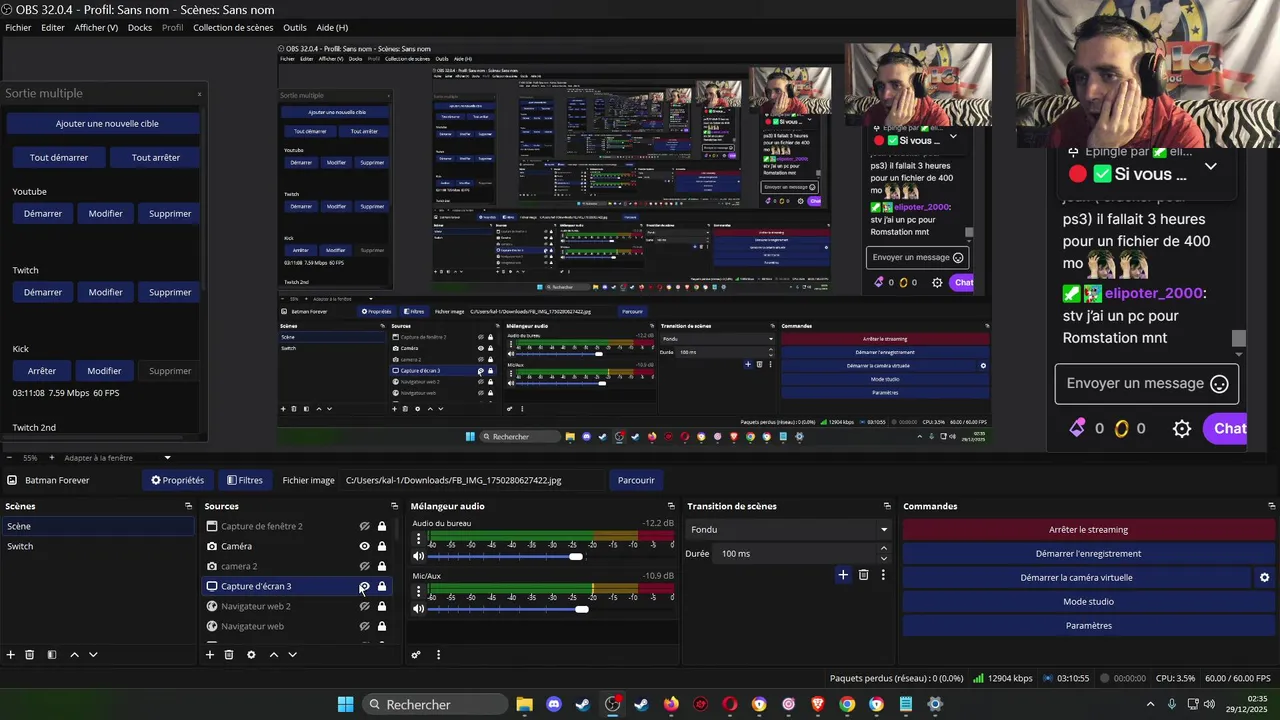Open the Mic/Aux three-dot options menu
Image resolution: width=1280 pixels, height=720 pixels.
click(419, 591)
